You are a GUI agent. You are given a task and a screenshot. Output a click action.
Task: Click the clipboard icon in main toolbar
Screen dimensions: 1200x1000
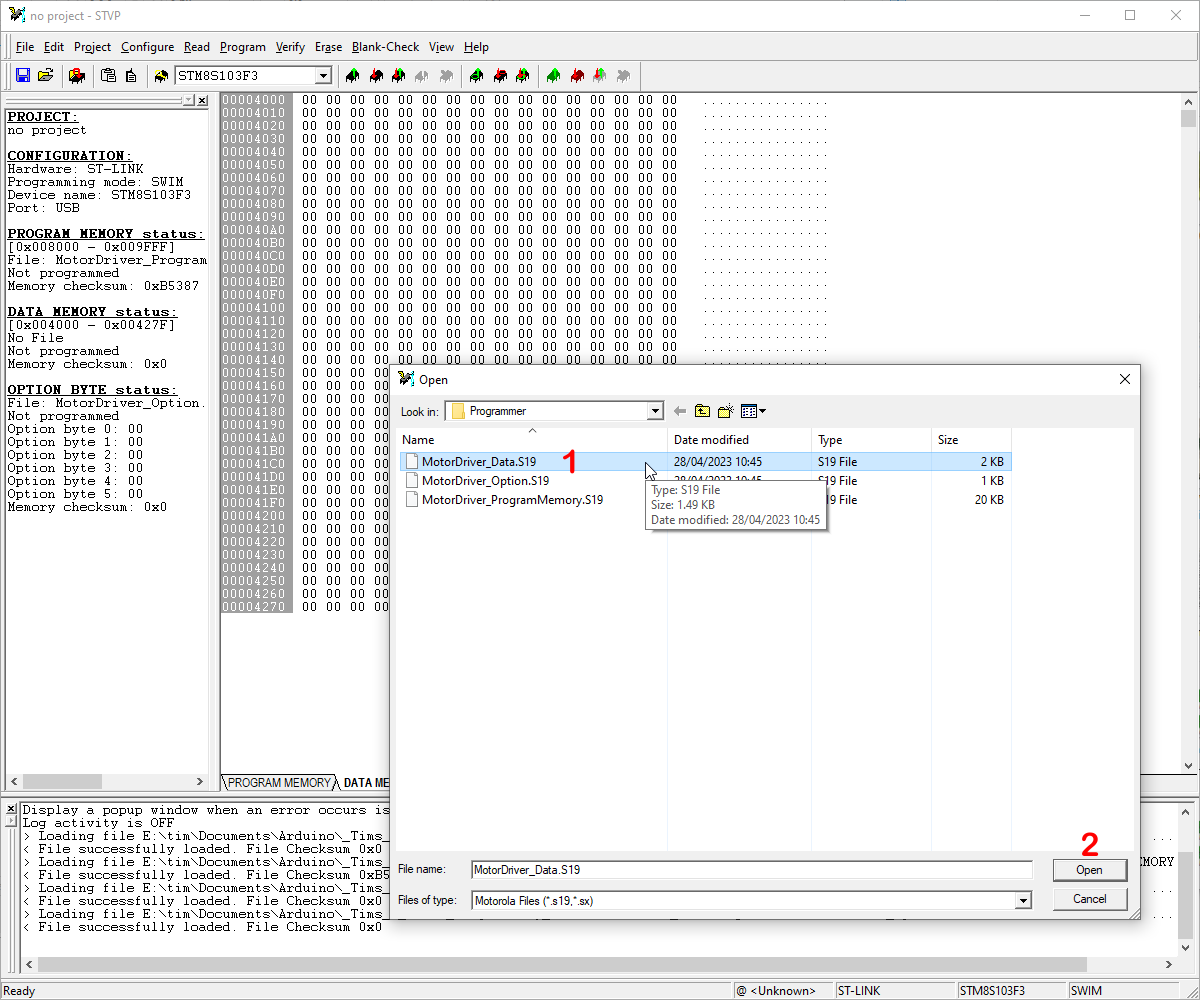tap(108, 76)
